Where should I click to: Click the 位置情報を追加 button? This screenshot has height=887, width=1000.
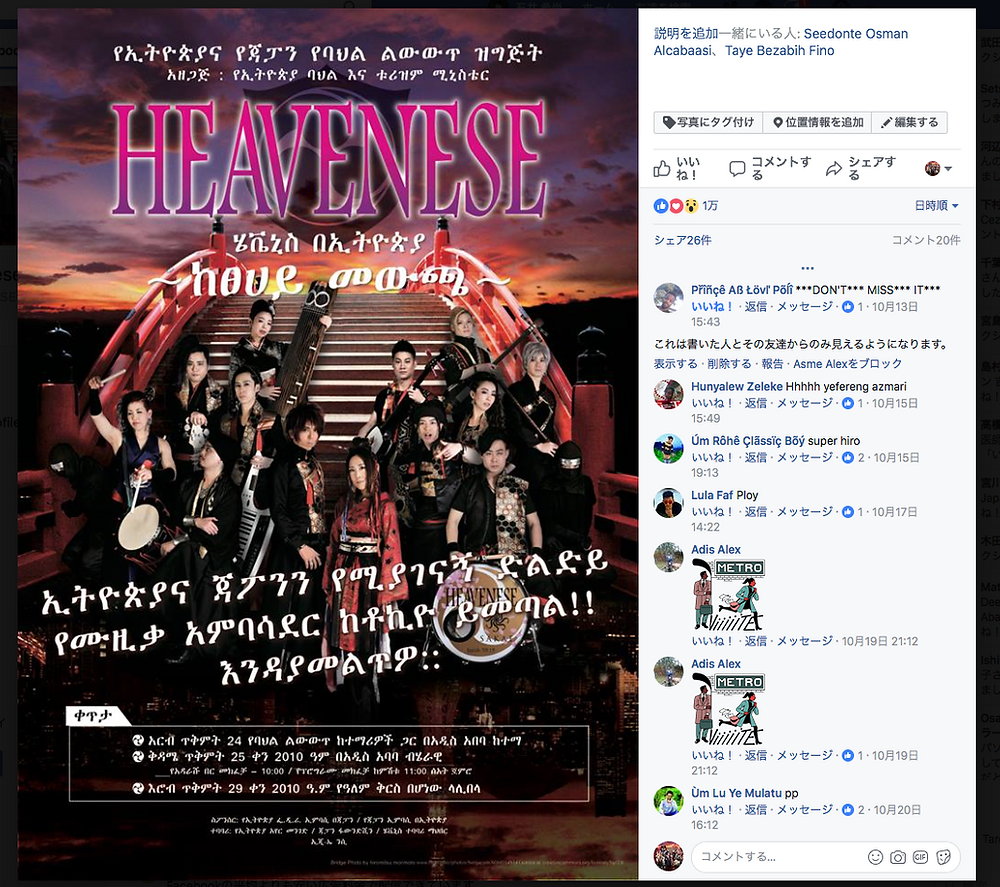(x=818, y=122)
